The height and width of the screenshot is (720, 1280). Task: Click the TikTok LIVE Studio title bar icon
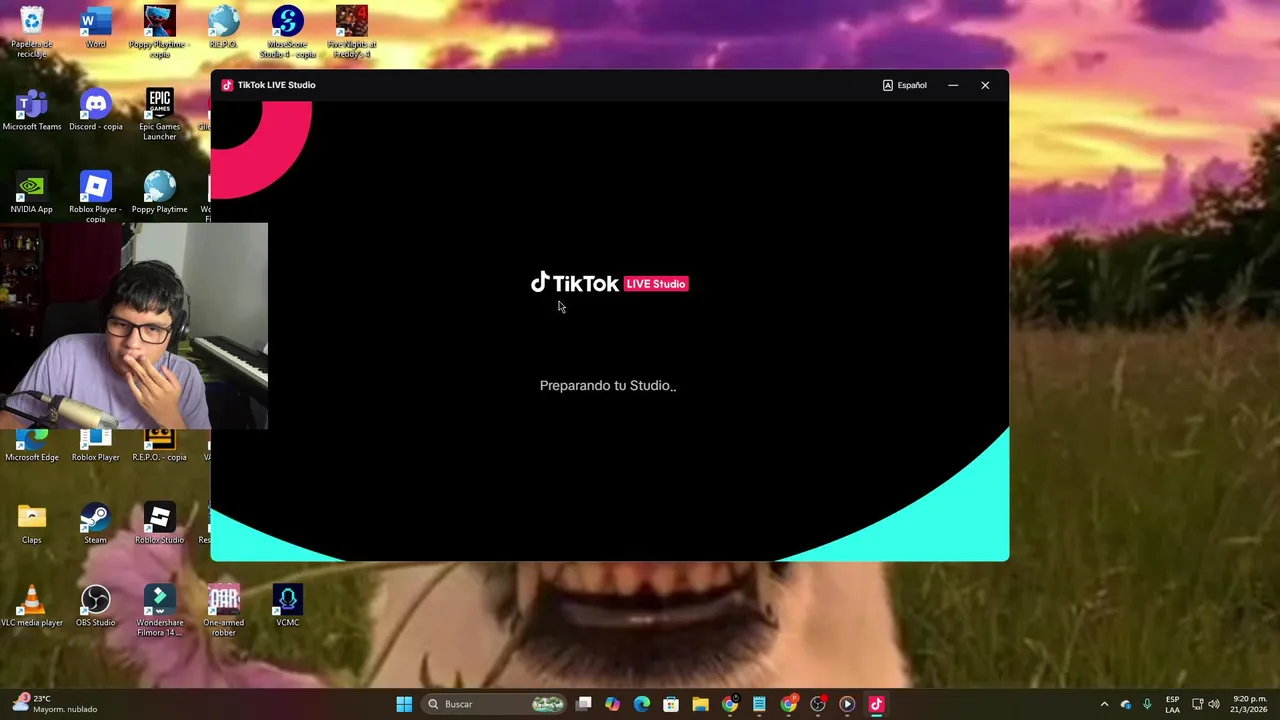227,85
